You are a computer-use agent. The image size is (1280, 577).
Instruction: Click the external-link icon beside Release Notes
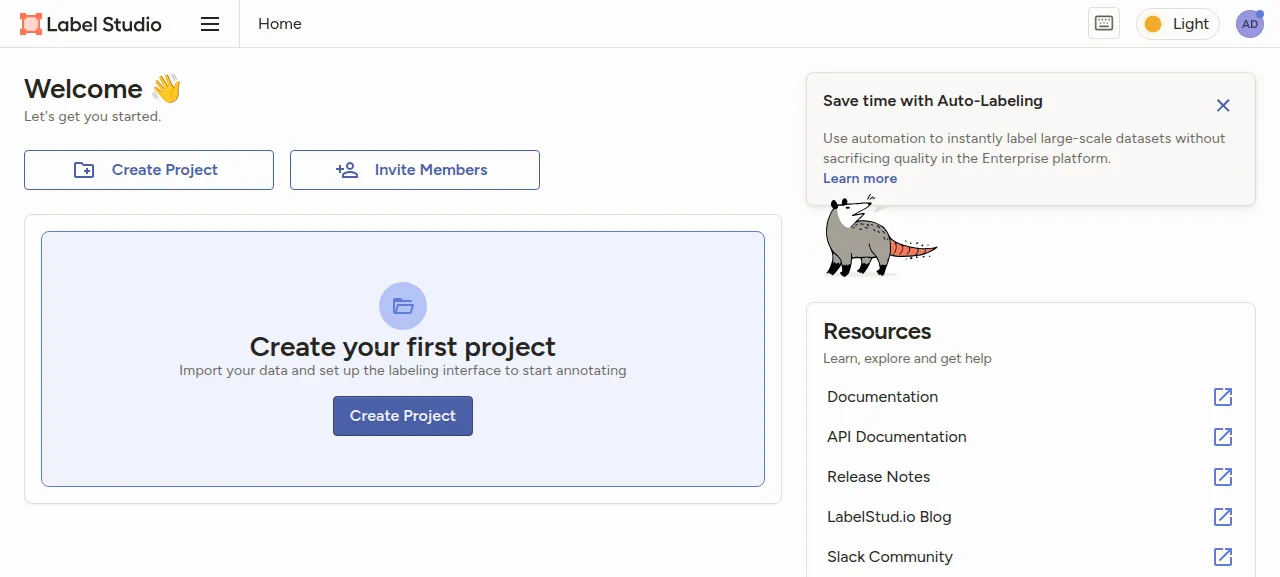click(1223, 477)
